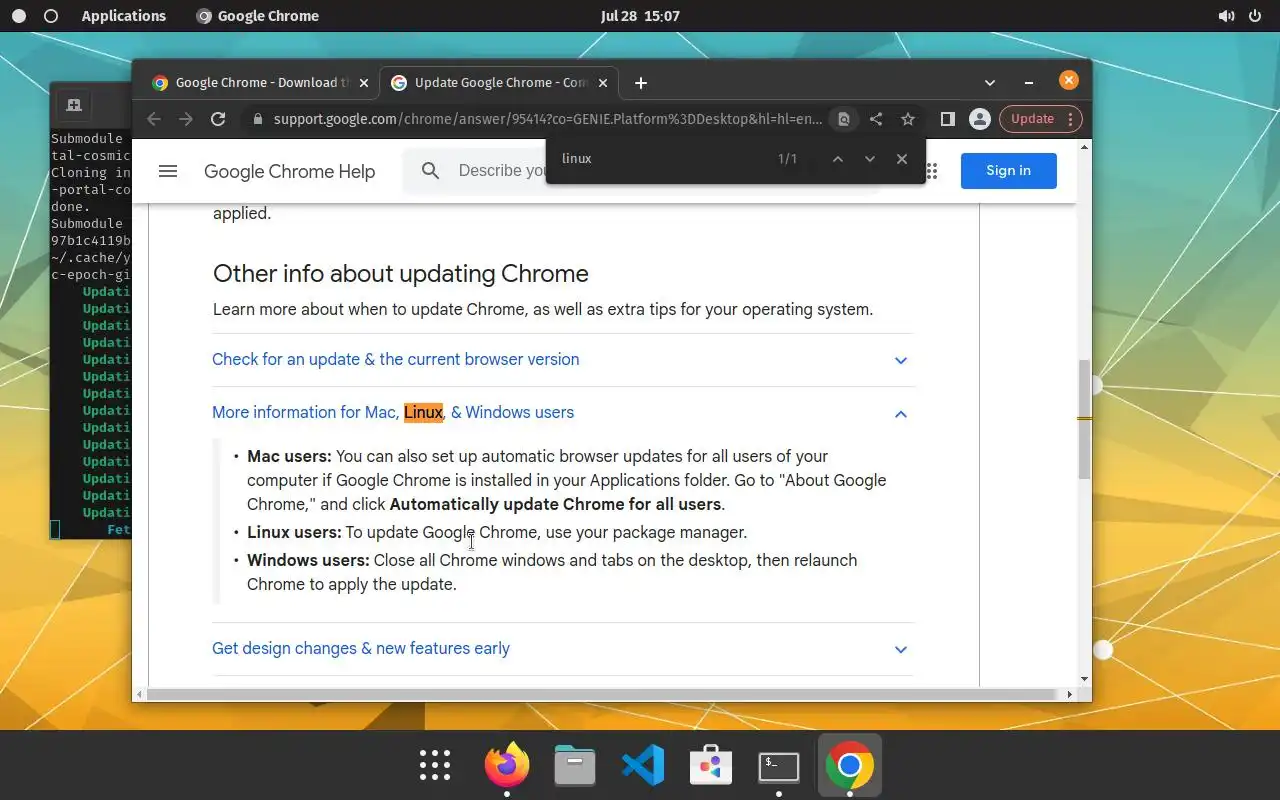Click the help search magnifier icon

(x=431, y=171)
